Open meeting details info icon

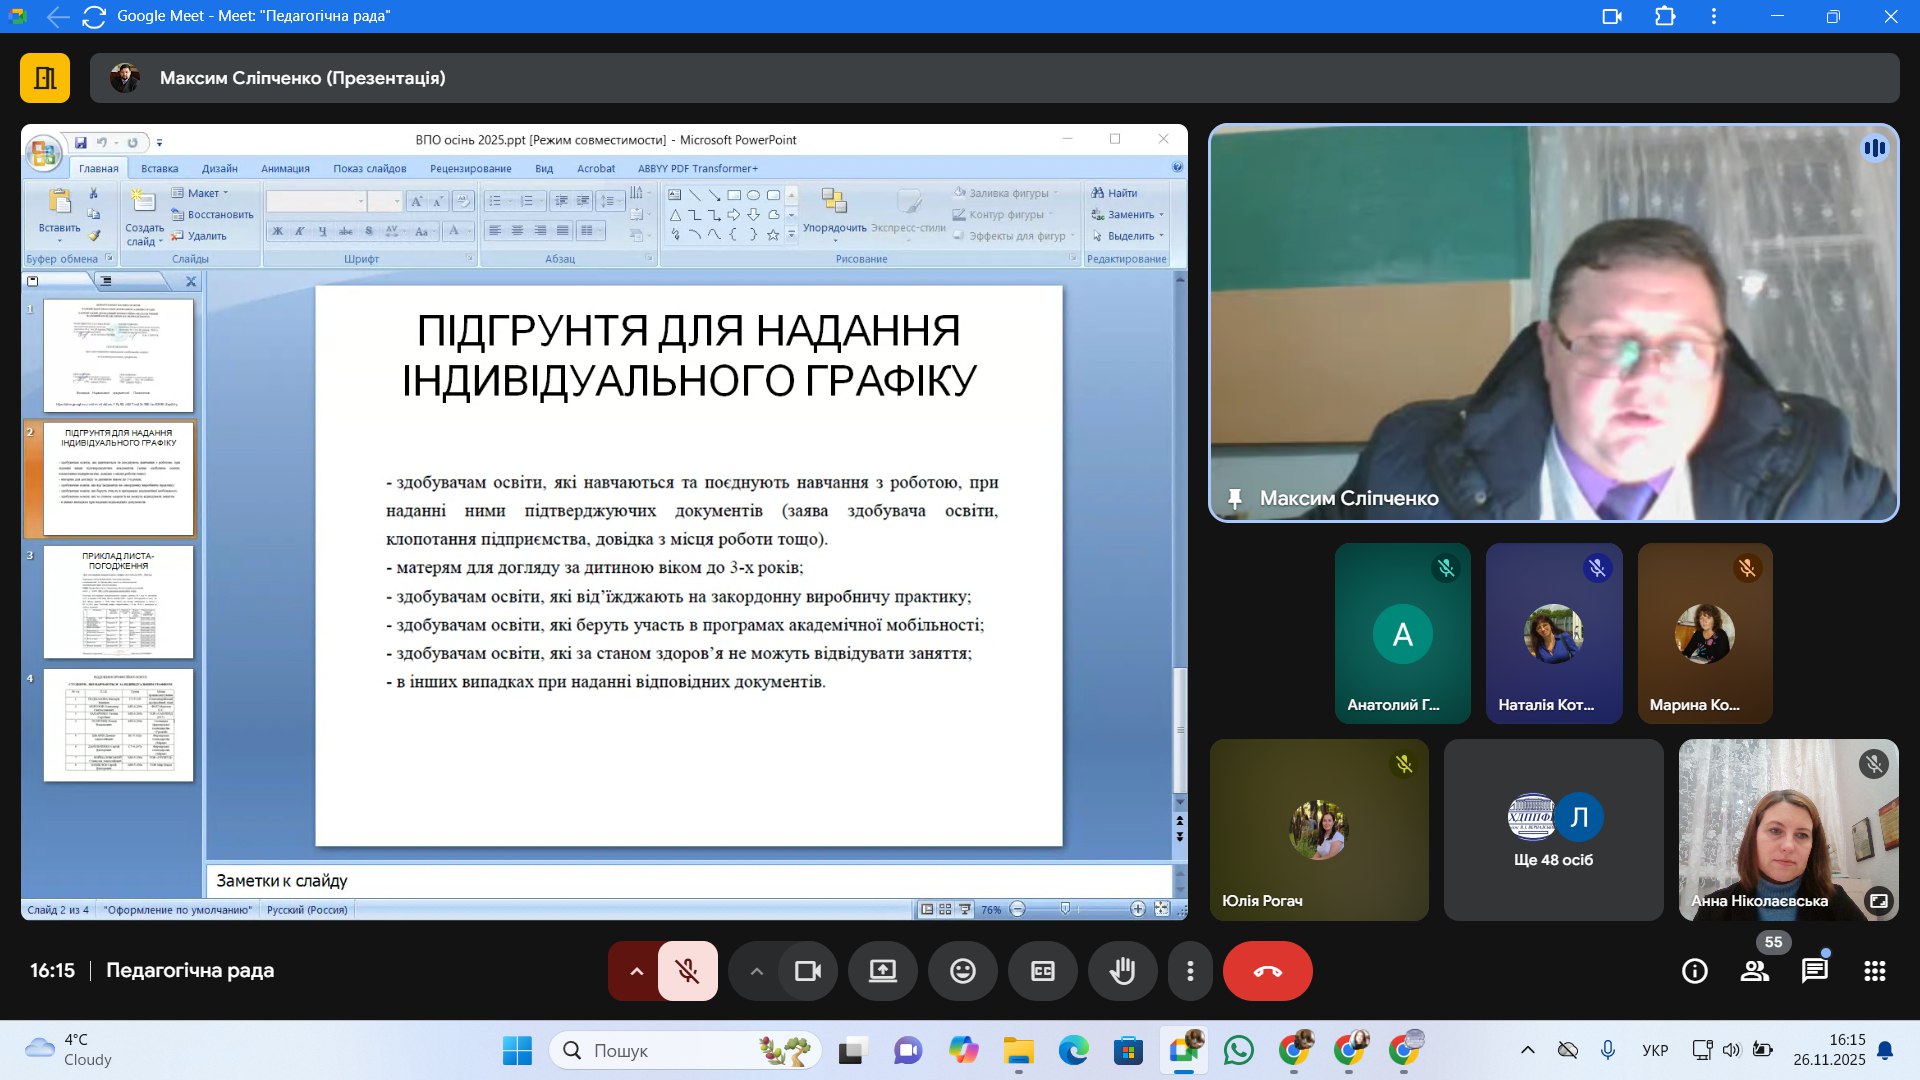click(x=1694, y=971)
